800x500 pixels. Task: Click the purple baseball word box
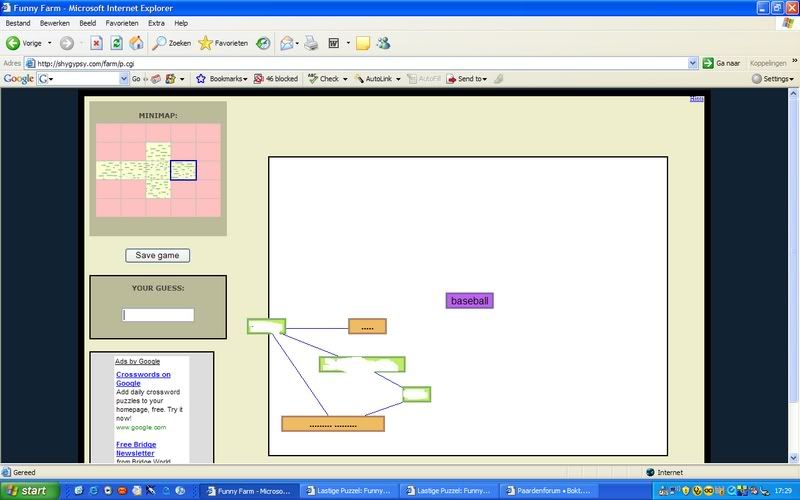coord(470,300)
